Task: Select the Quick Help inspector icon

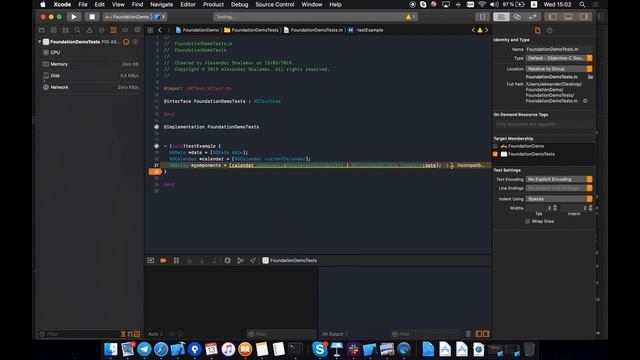Action: pyautogui.click(x=549, y=31)
